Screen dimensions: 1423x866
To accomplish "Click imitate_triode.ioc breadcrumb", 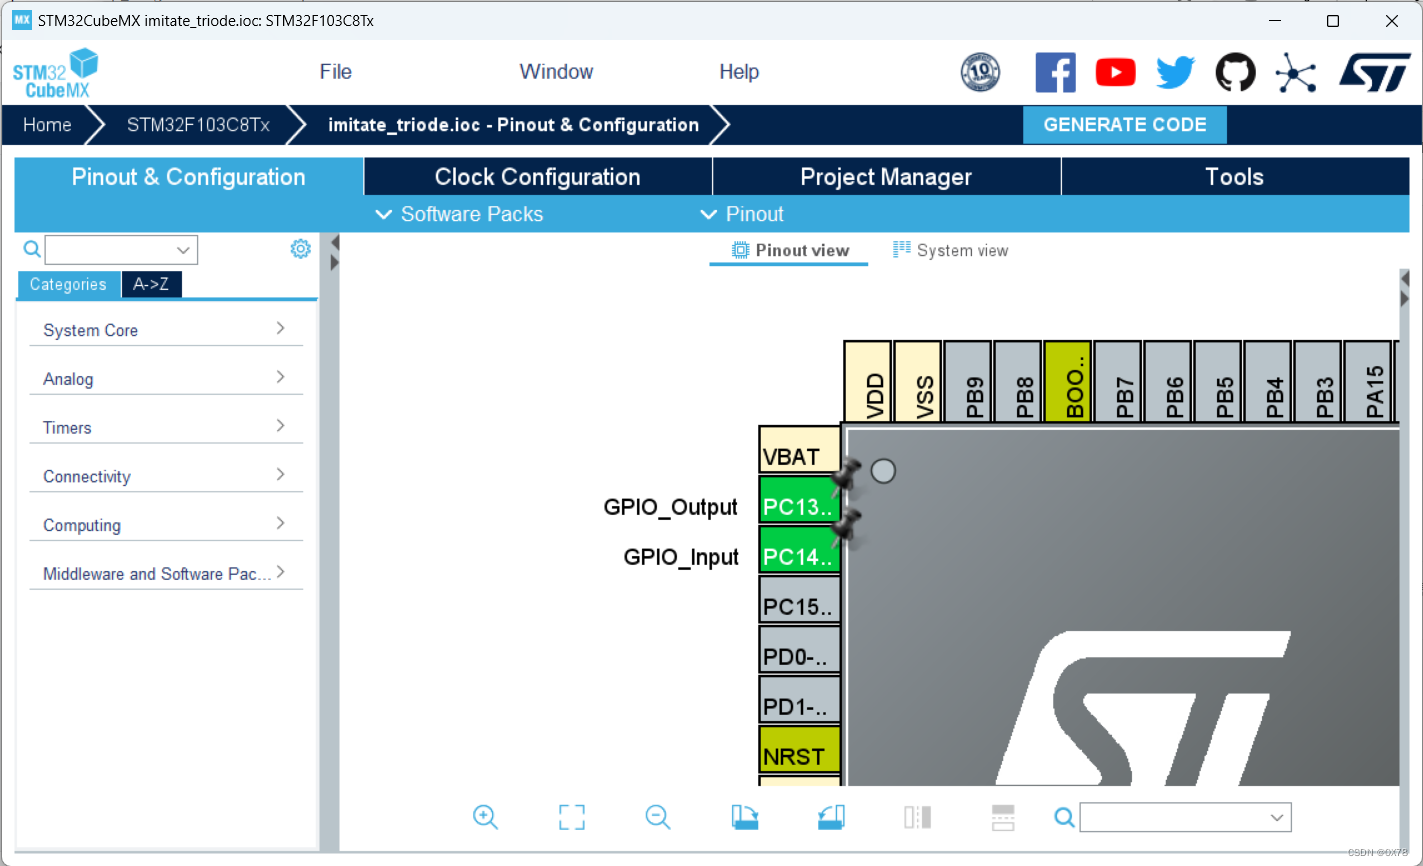I will tap(513, 125).
